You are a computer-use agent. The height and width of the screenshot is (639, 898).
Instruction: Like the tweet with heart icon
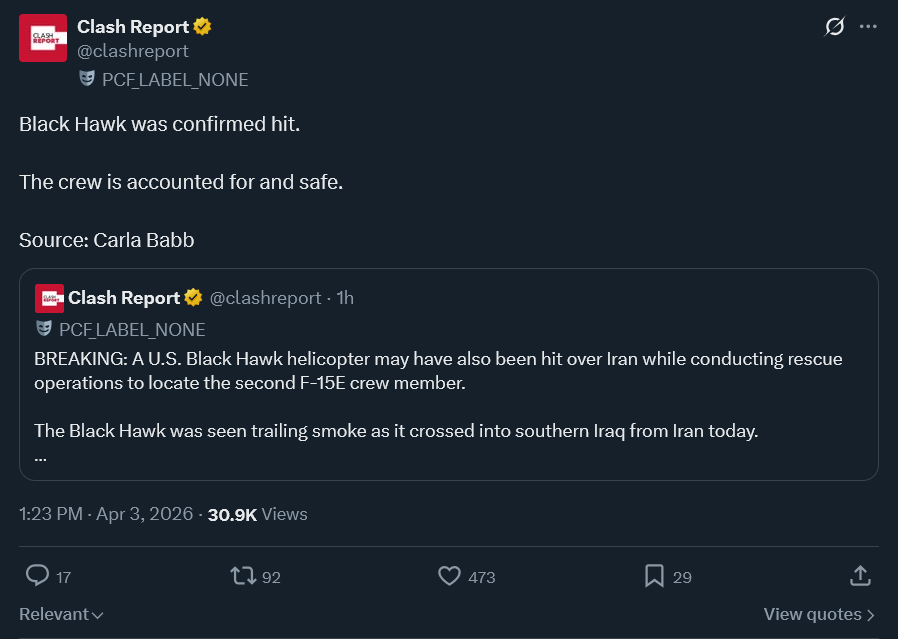pos(450,576)
